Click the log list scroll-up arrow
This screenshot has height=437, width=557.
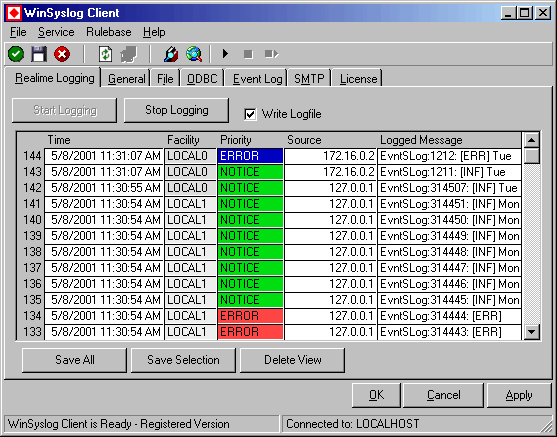[x=531, y=140]
